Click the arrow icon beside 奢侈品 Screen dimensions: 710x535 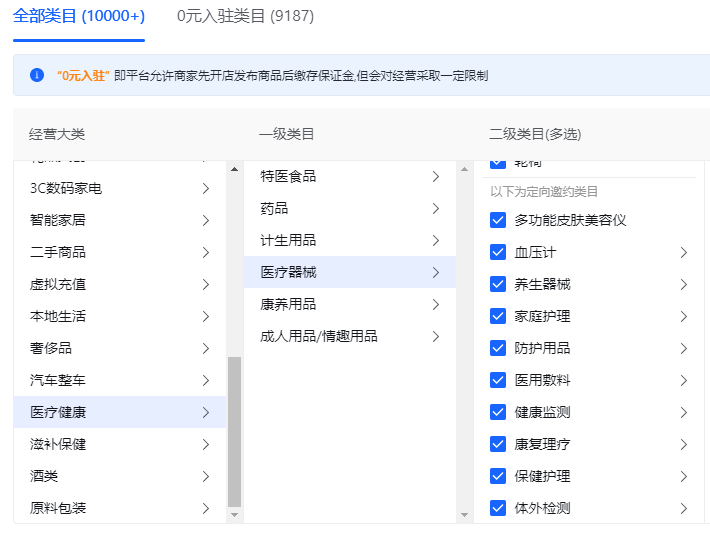pos(205,348)
